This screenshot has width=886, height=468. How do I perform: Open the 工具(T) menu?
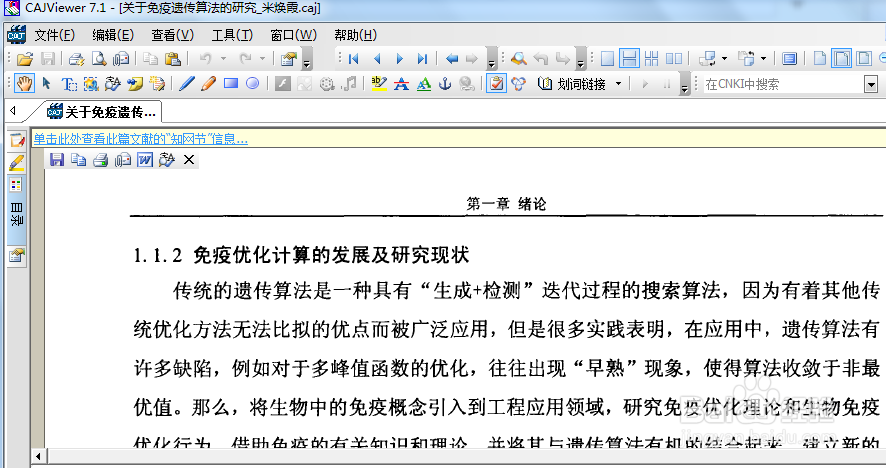[x=232, y=35]
